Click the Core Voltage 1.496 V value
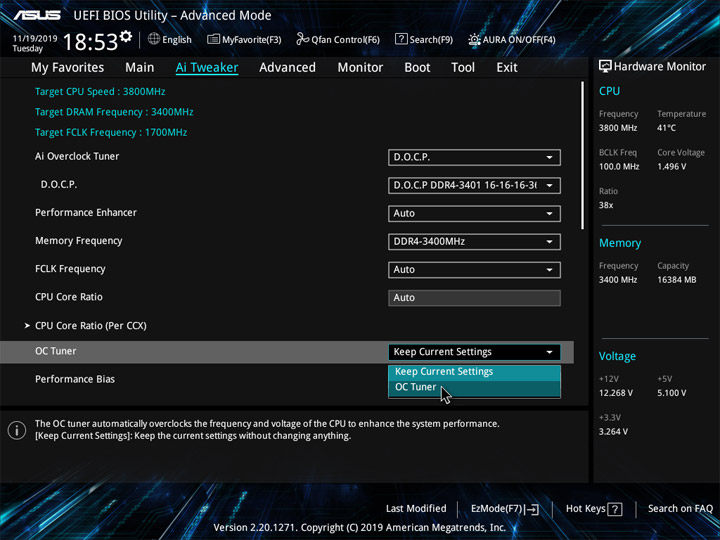The image size is (720, 540). (x=671, y=167)
